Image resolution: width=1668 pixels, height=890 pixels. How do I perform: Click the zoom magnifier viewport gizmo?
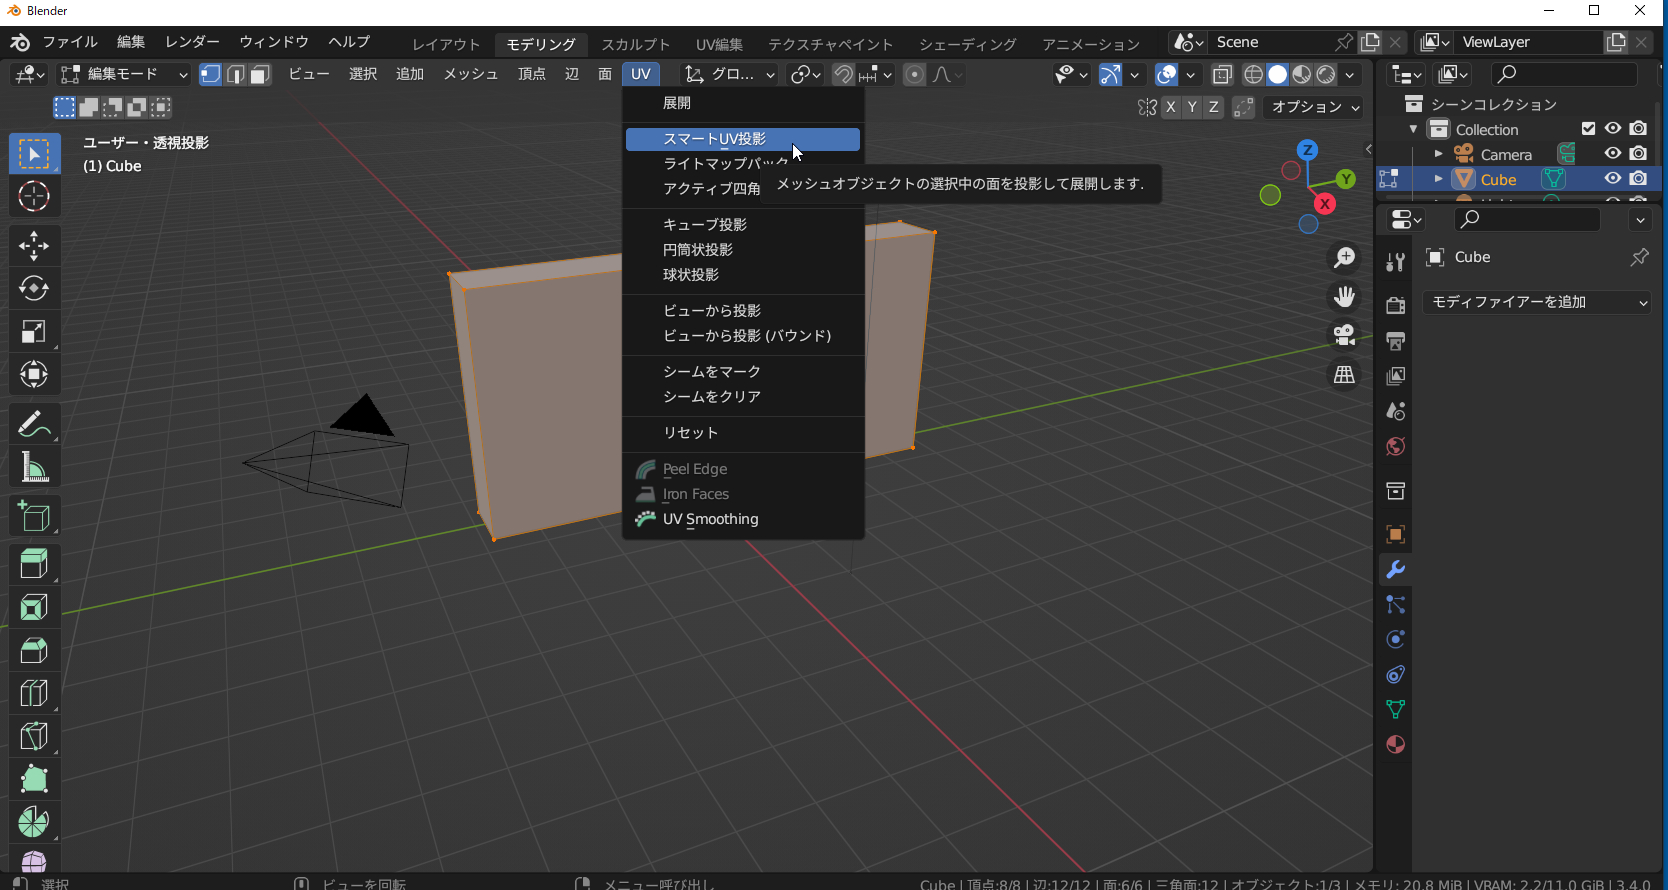(1345, 258)
